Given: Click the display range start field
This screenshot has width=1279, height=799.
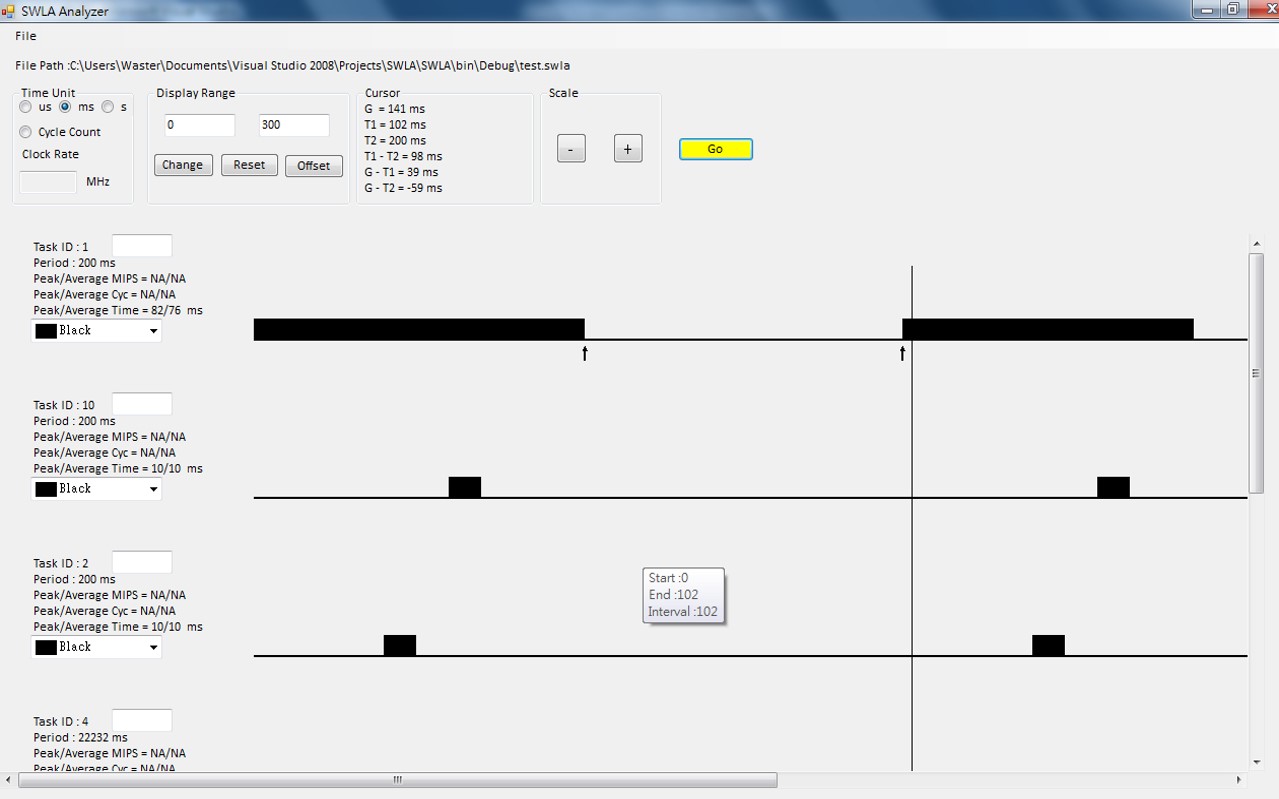Looking at the screenshot, I should 200,125.
